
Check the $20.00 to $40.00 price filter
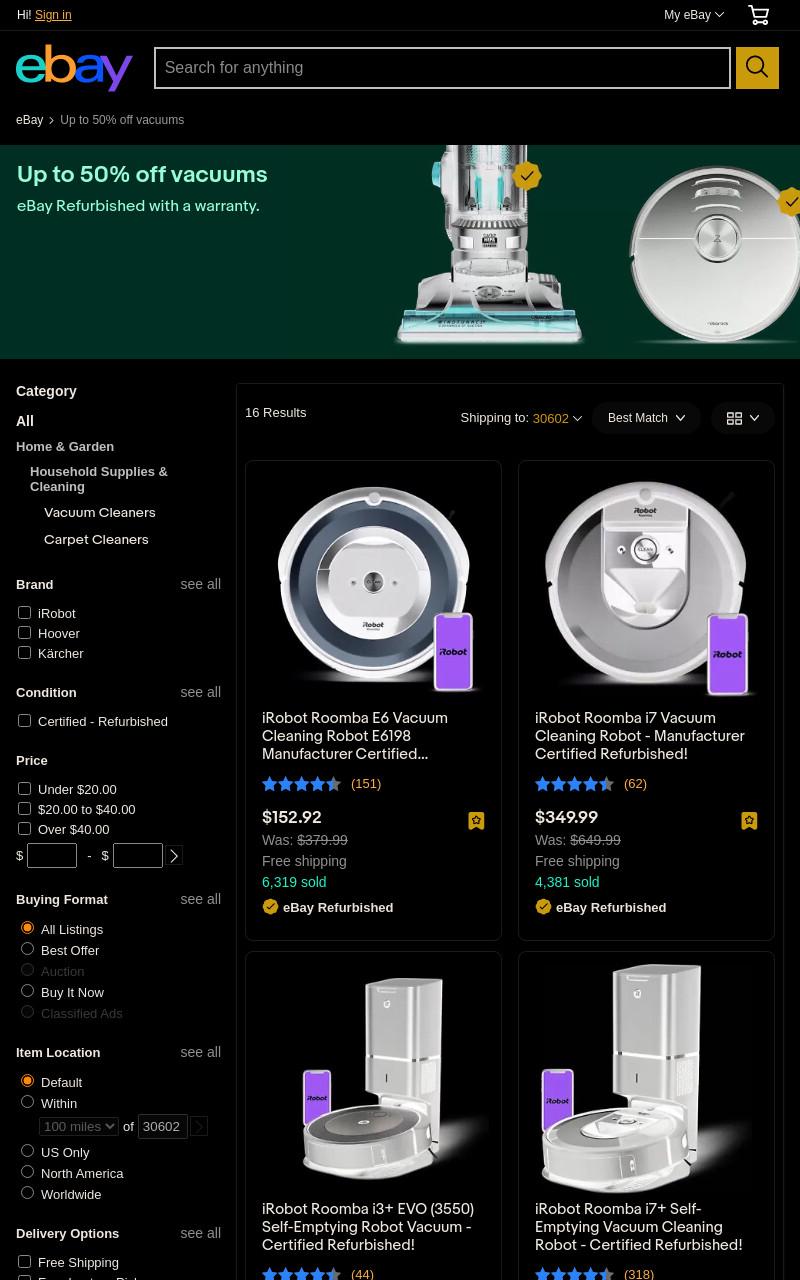pyautogui.click(x=25, y=809)
